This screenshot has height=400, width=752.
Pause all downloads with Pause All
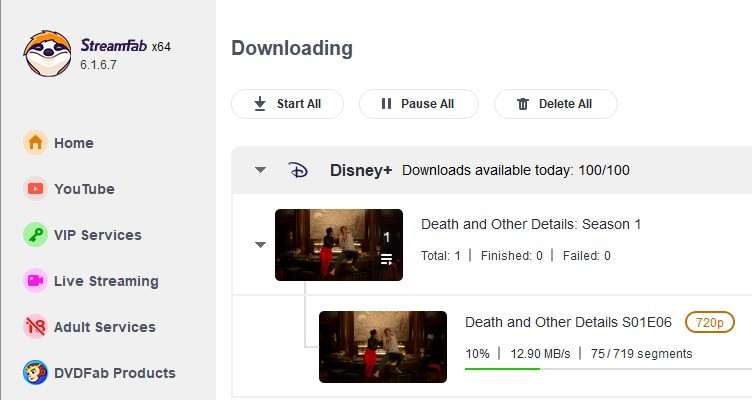tap(419, 104)
